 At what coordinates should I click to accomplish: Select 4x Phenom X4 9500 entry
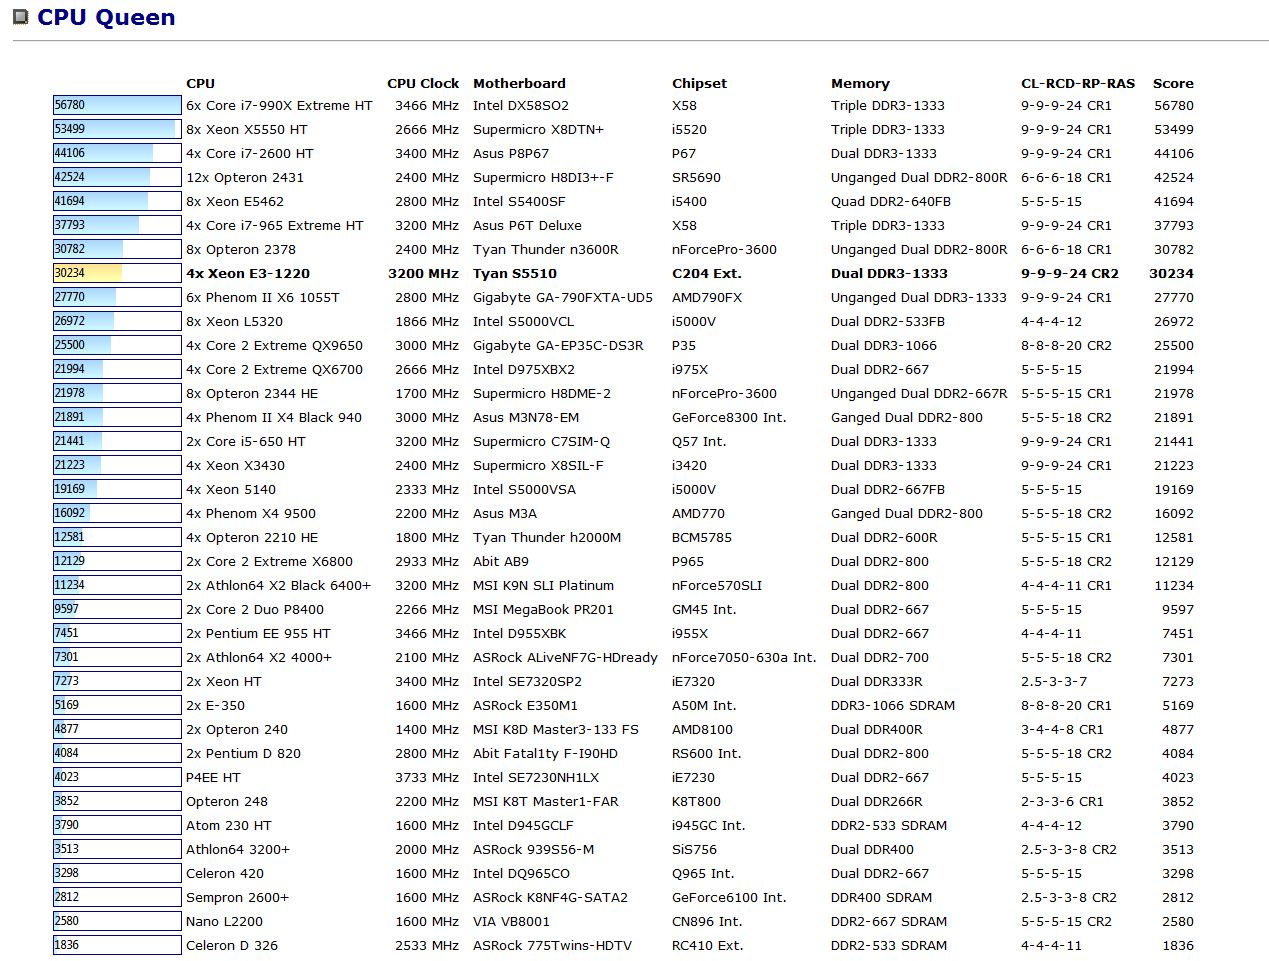click(251, 513)
